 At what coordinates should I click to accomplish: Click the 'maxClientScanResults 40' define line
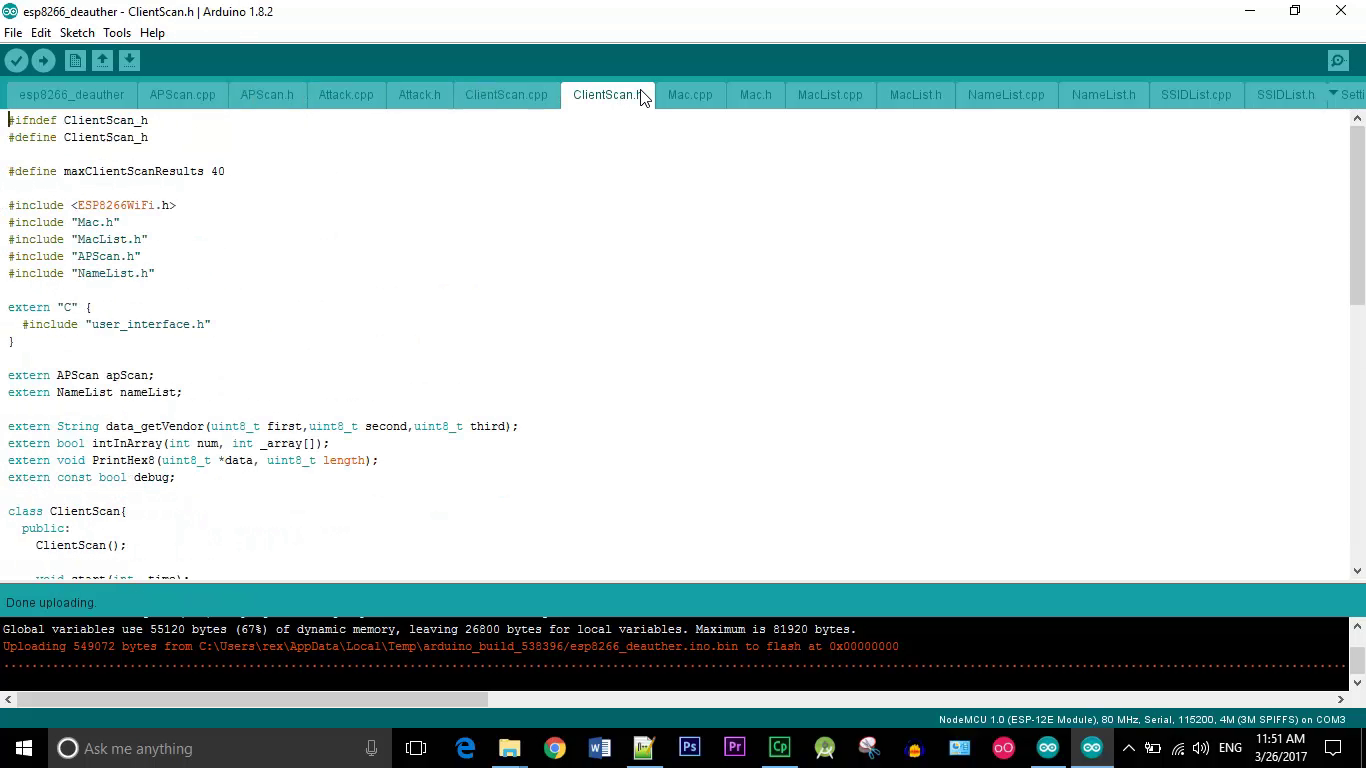point(116,171)
